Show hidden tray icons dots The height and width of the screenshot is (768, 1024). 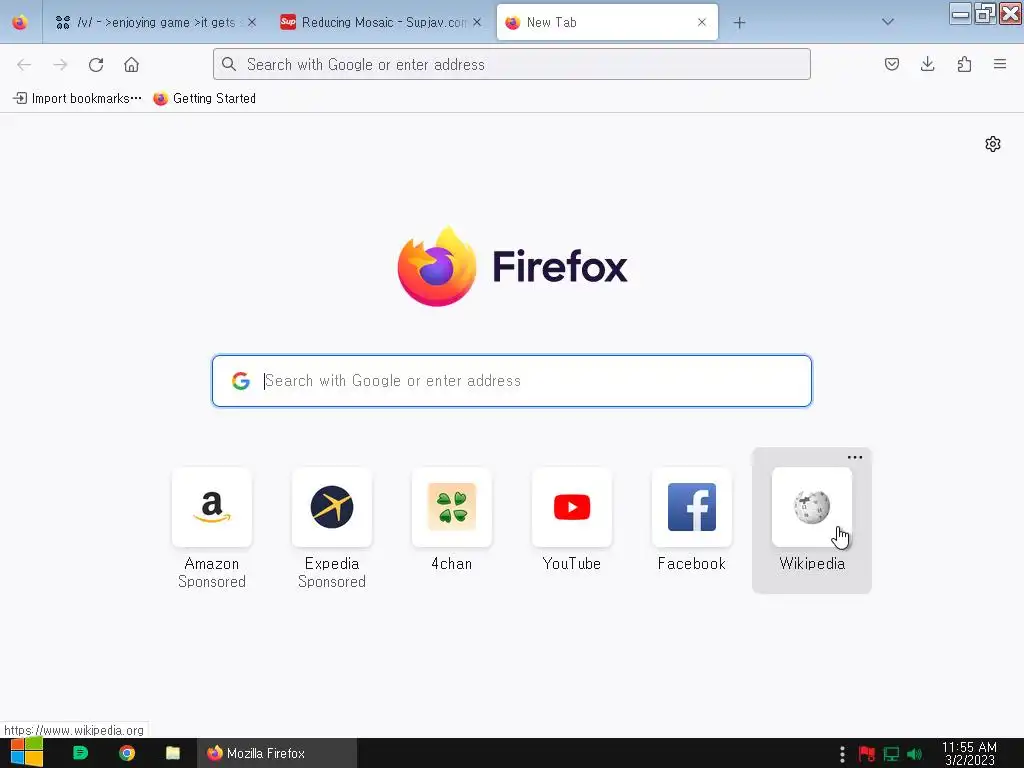coord(842,754)
